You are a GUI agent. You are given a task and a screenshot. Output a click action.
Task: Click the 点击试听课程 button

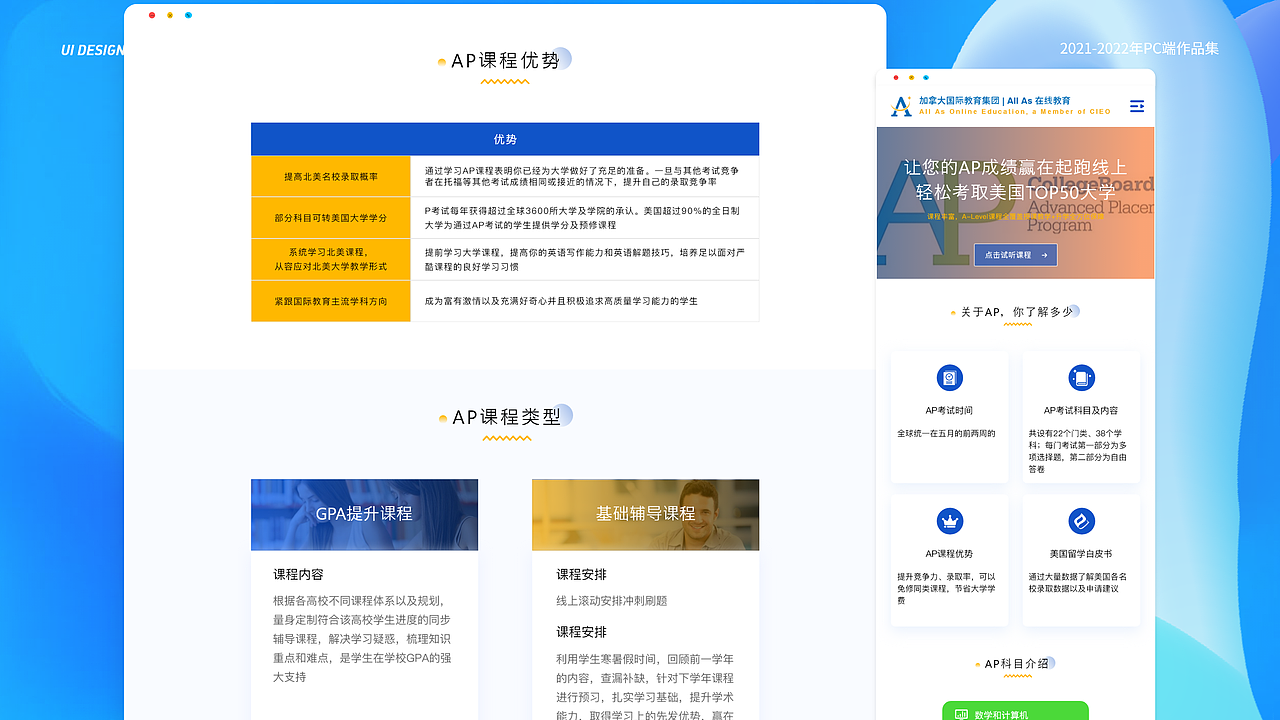click(1015, 255)
